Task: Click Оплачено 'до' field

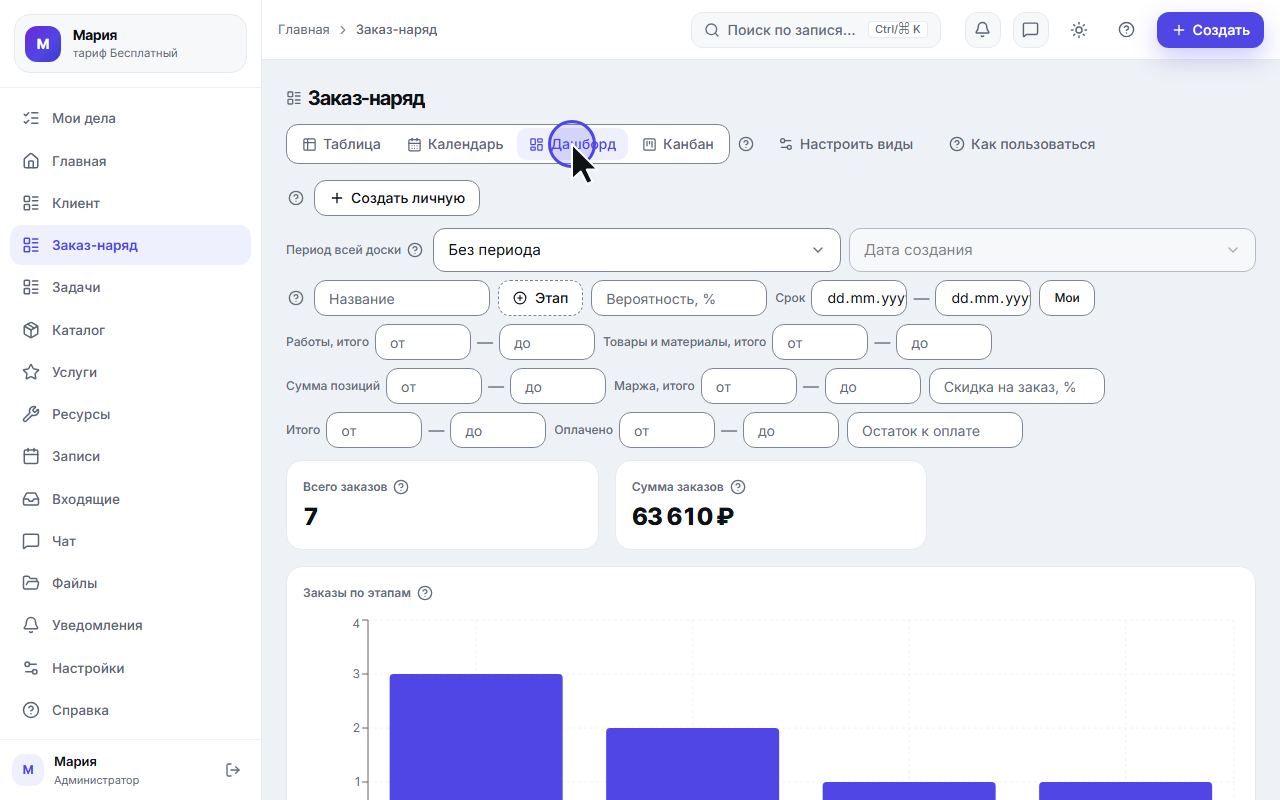Action: pyautogui.click(x=791, y=430)
